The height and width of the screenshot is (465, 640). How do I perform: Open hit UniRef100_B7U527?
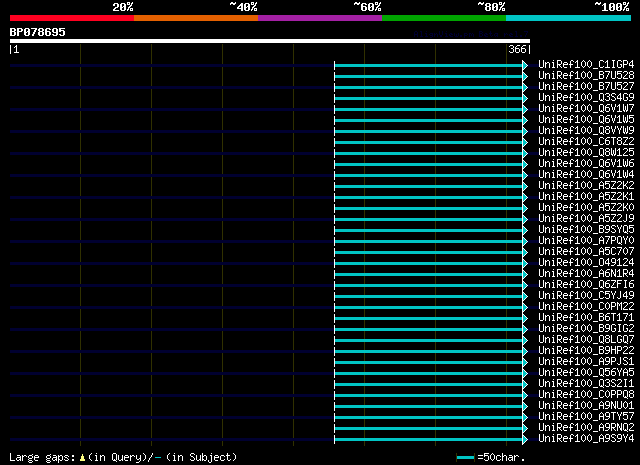click(x=586, y=87)
